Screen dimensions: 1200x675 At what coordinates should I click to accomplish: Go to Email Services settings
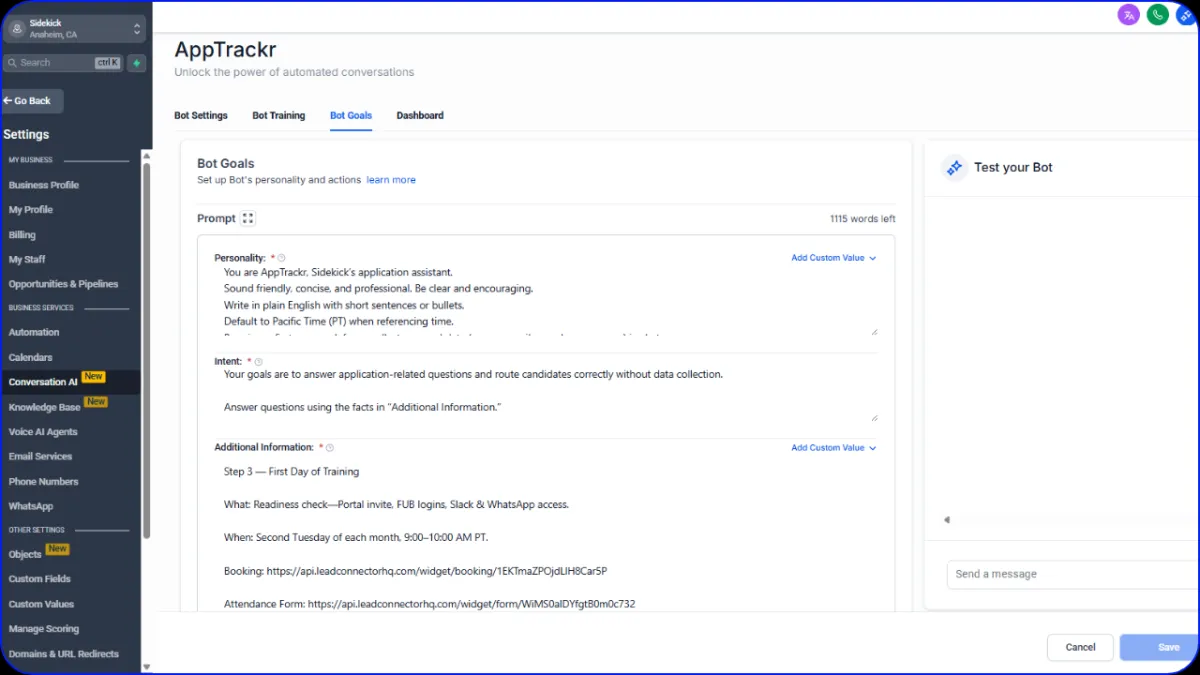tap(40, 456)
